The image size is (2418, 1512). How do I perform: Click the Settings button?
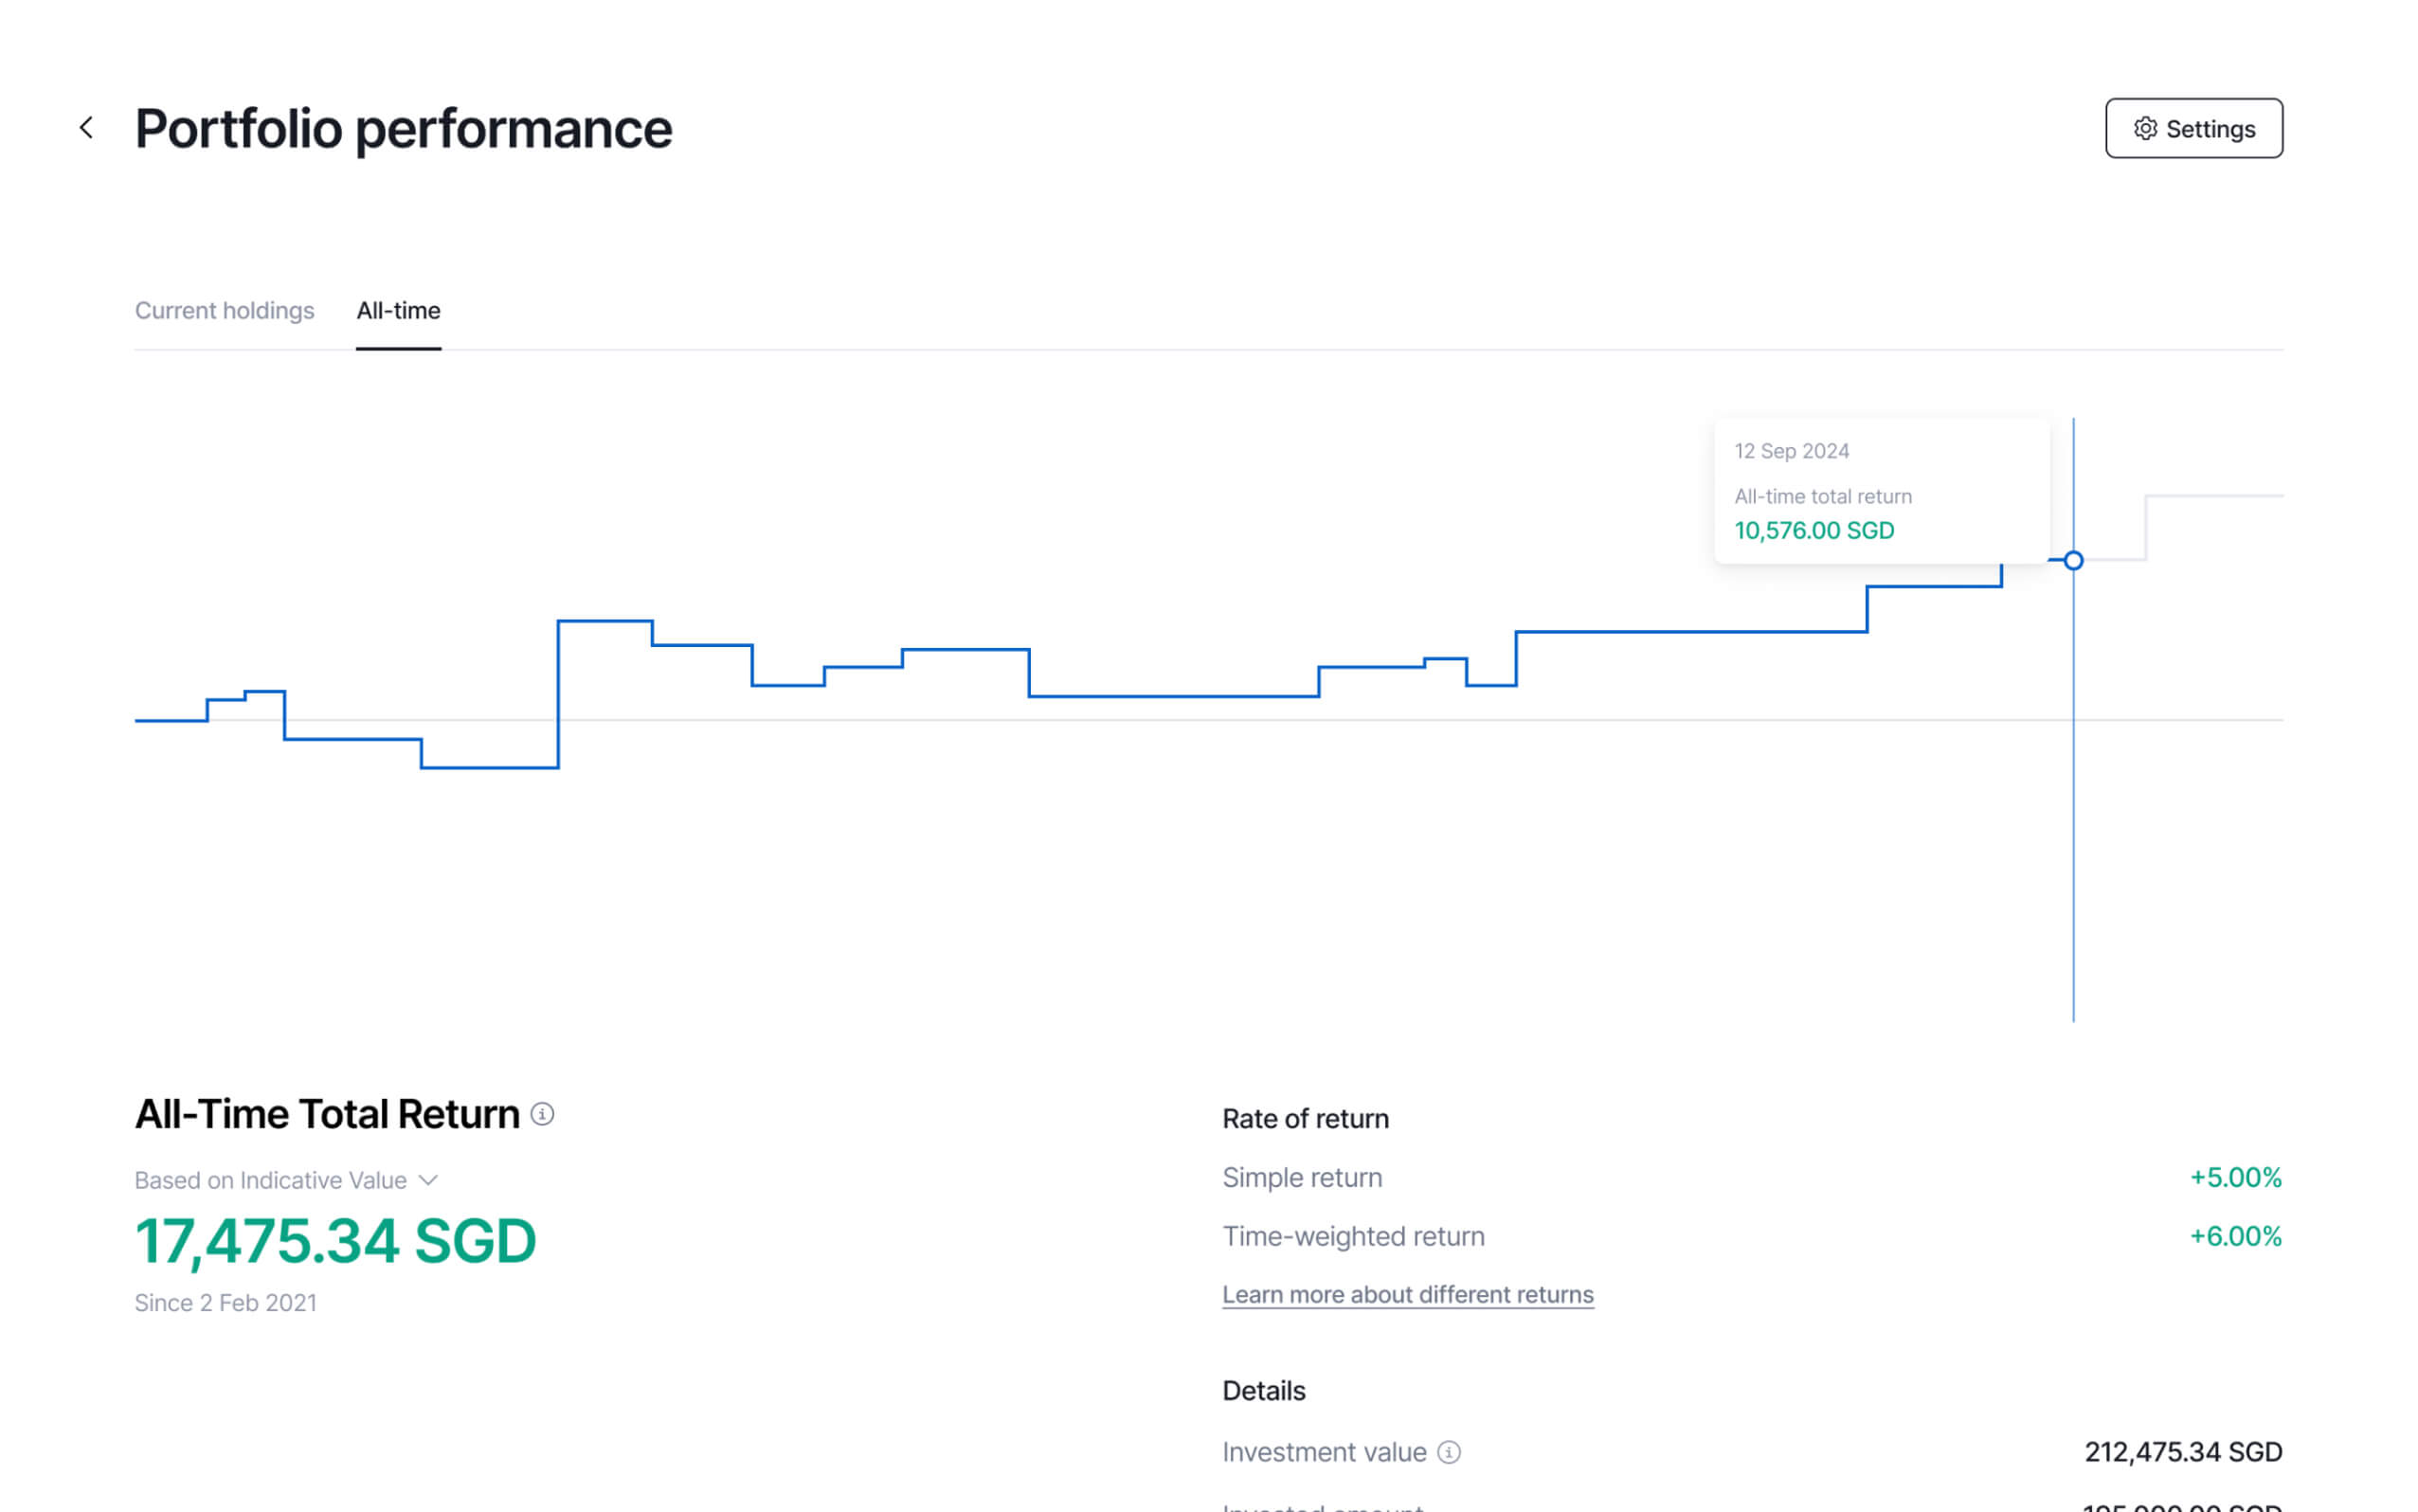click(x=2194, y=128)
